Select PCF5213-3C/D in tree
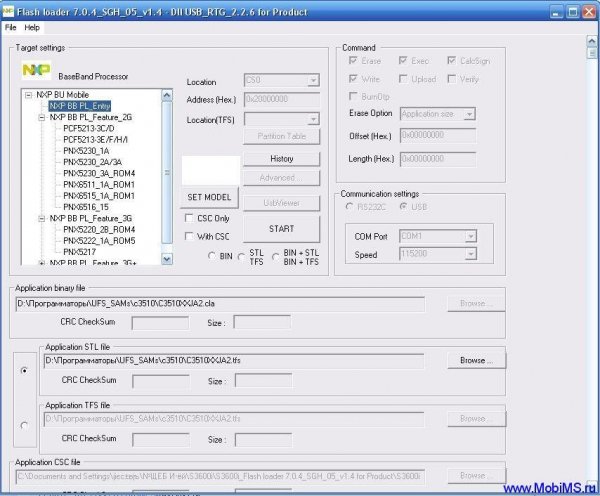This screenshot has width=600, height=496. pyautogui.click(x=89, y=129)
